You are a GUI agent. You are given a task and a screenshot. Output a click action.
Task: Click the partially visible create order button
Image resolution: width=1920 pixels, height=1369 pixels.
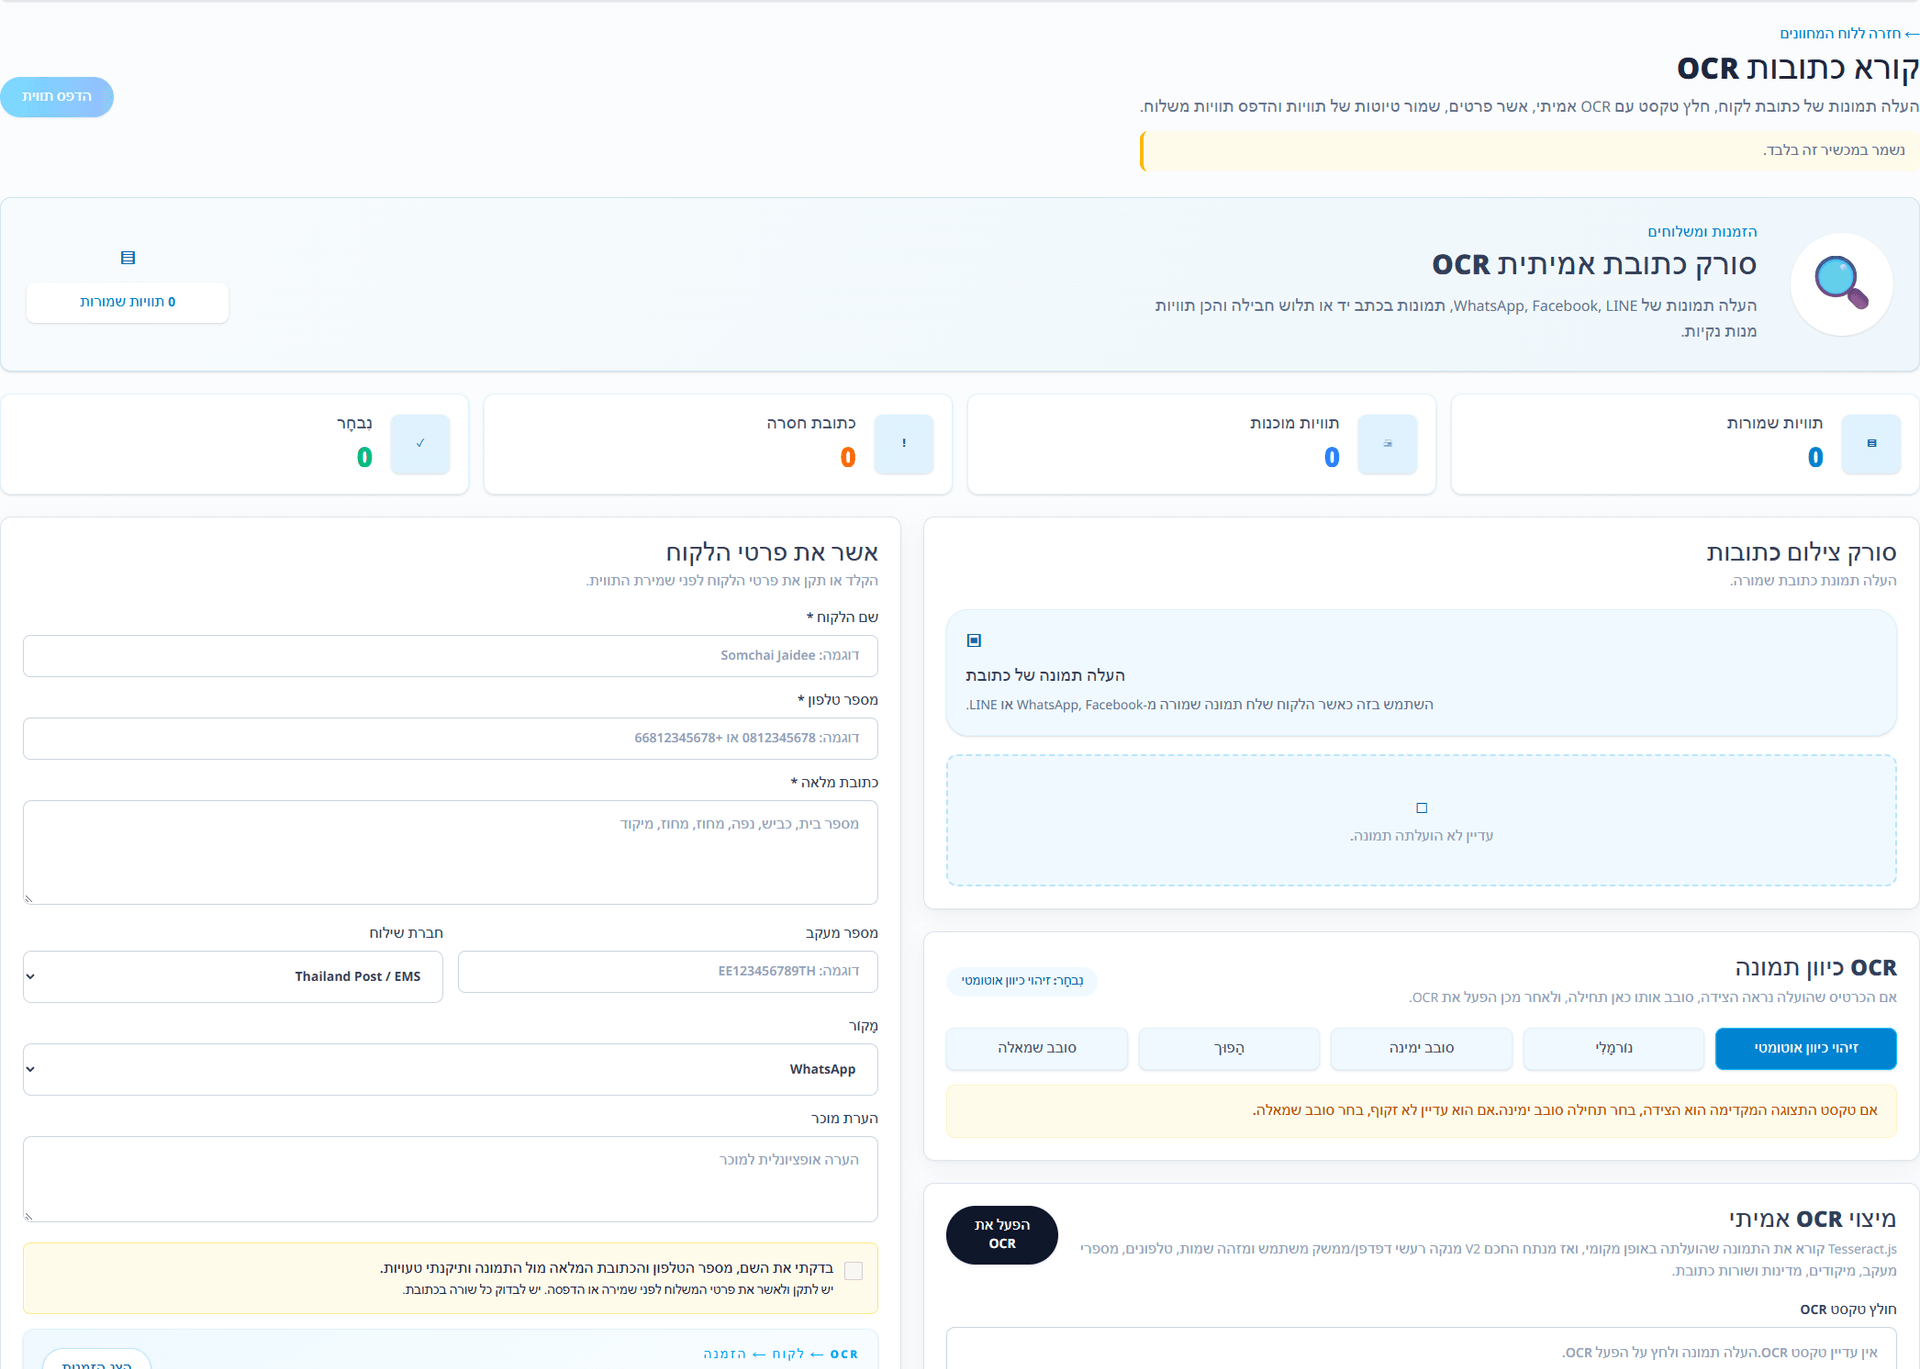coord(97,1360)
